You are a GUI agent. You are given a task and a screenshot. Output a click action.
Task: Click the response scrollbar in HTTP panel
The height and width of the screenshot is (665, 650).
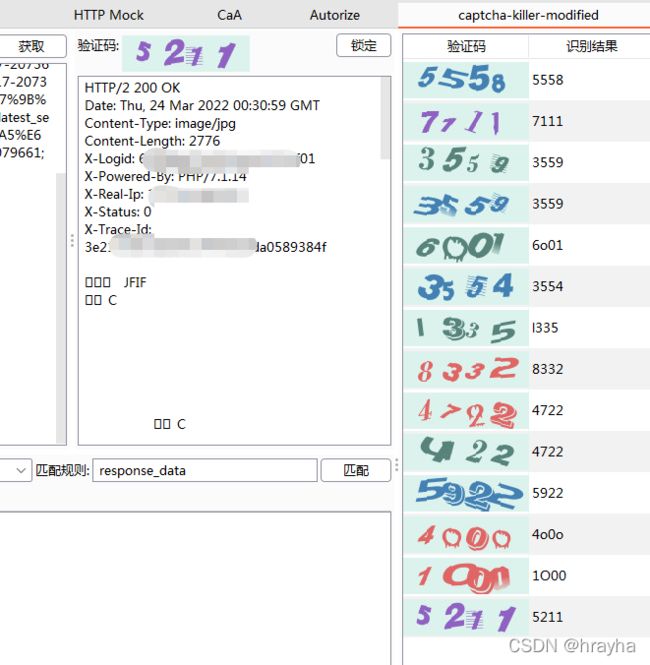coord(385,118)
